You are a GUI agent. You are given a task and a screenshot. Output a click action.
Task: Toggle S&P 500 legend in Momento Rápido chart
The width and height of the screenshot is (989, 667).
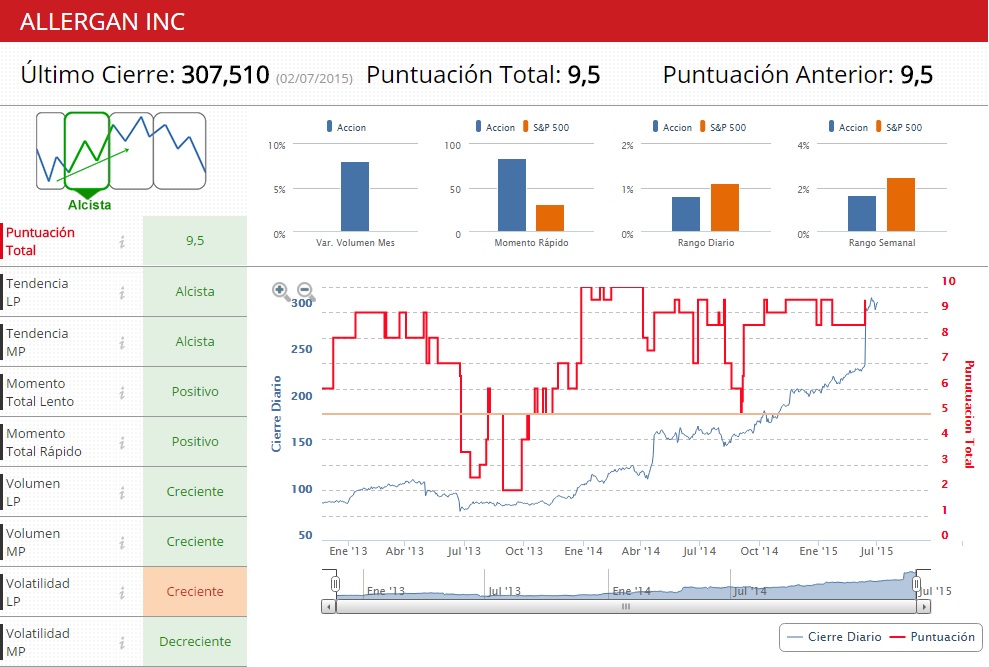(x=546, y=127)
